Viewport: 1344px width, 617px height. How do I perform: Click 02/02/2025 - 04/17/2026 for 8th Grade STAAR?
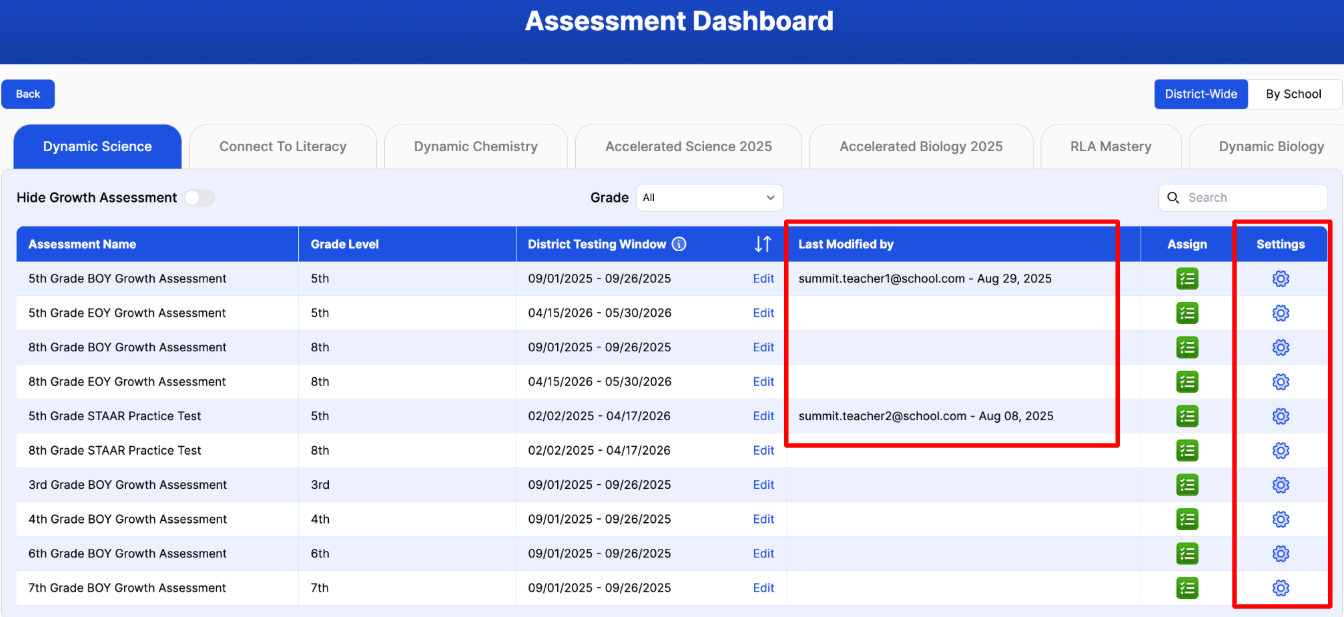(600, 450)
